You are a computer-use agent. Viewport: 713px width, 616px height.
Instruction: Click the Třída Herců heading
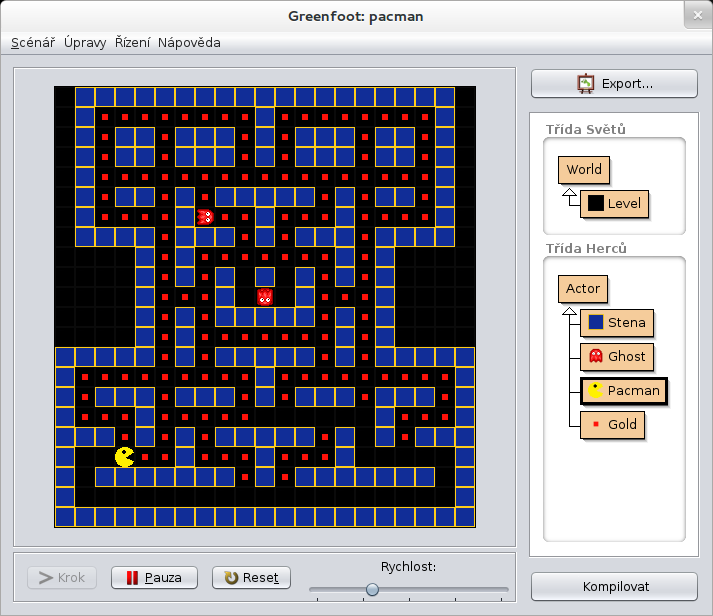(x=586, y=249)
